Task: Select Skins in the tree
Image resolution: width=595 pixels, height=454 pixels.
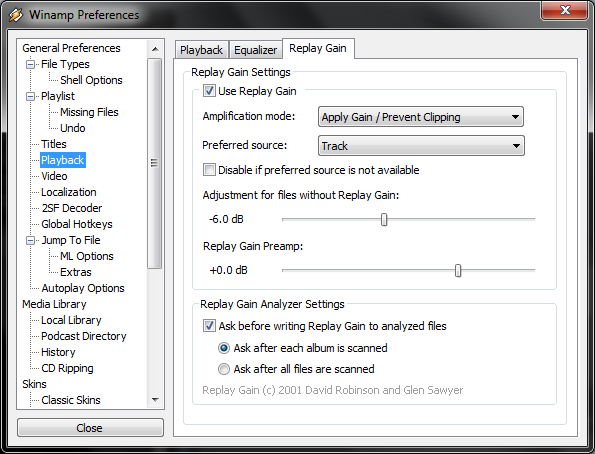Action: pos(34,384)
